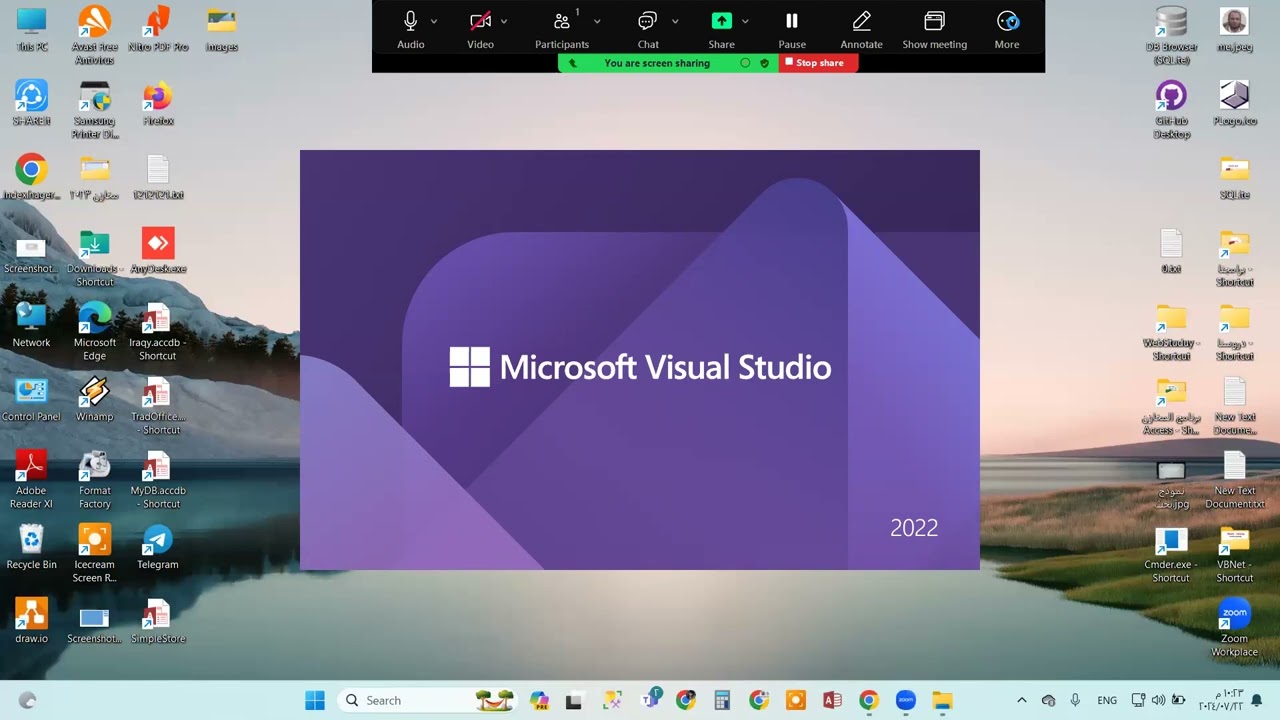1280x720 pixels.
Task: Select Cmder.exe - Shortcut icon
Action: point(1171,554)
